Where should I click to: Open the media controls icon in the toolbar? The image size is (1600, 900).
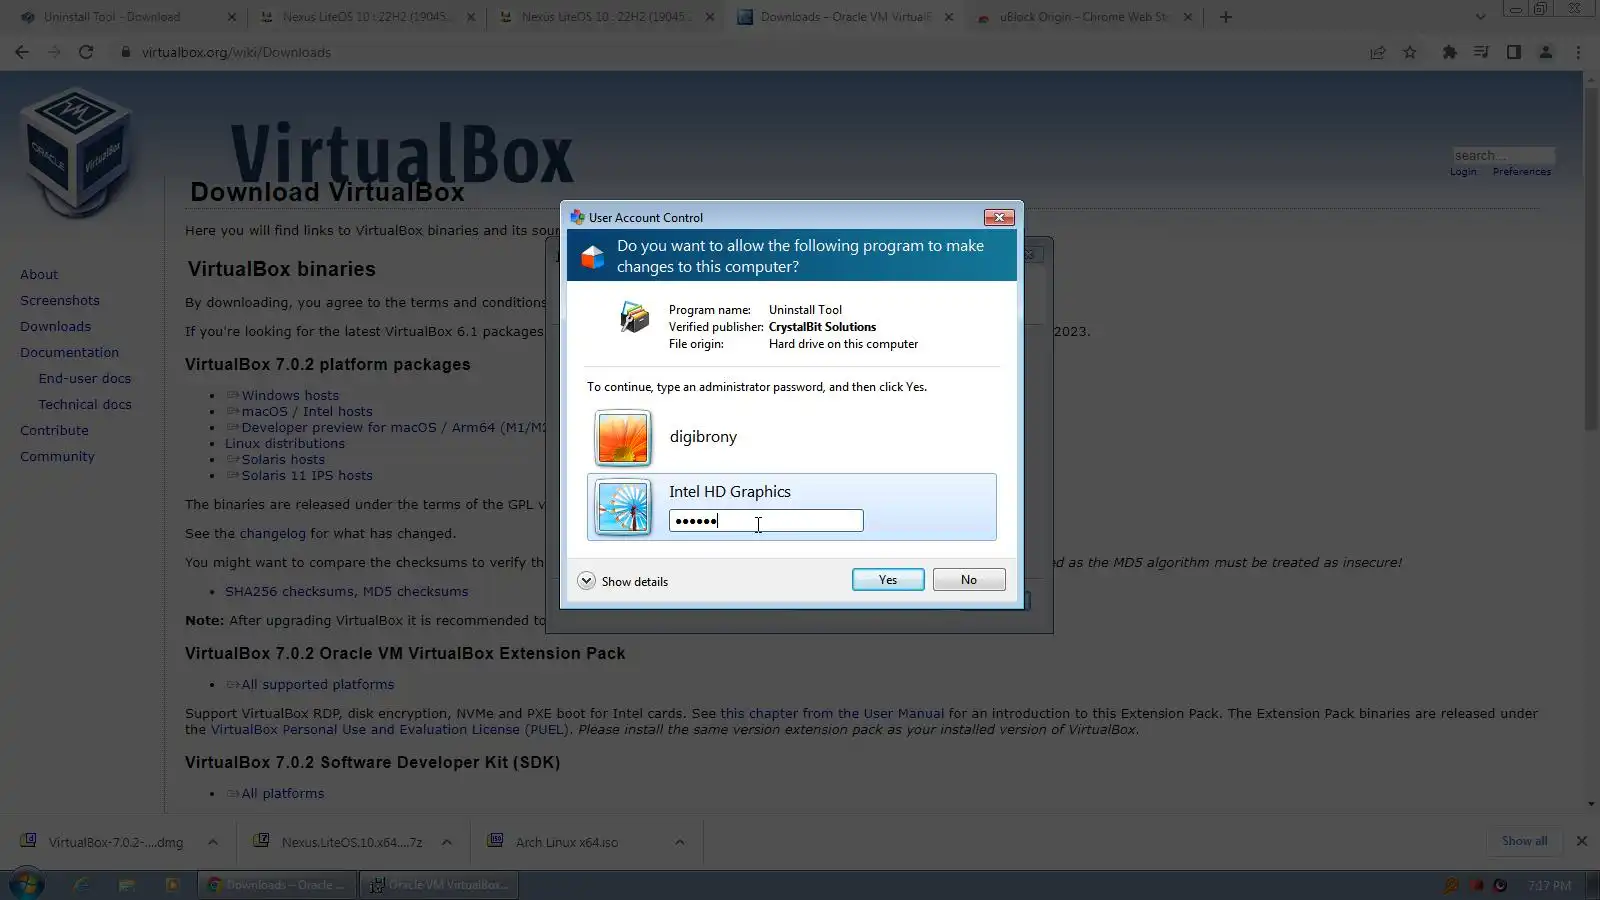1481,52
